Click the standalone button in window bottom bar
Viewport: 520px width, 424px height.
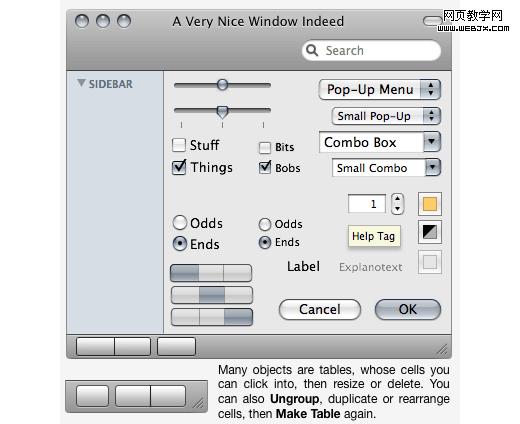click(x=176, y=346)
